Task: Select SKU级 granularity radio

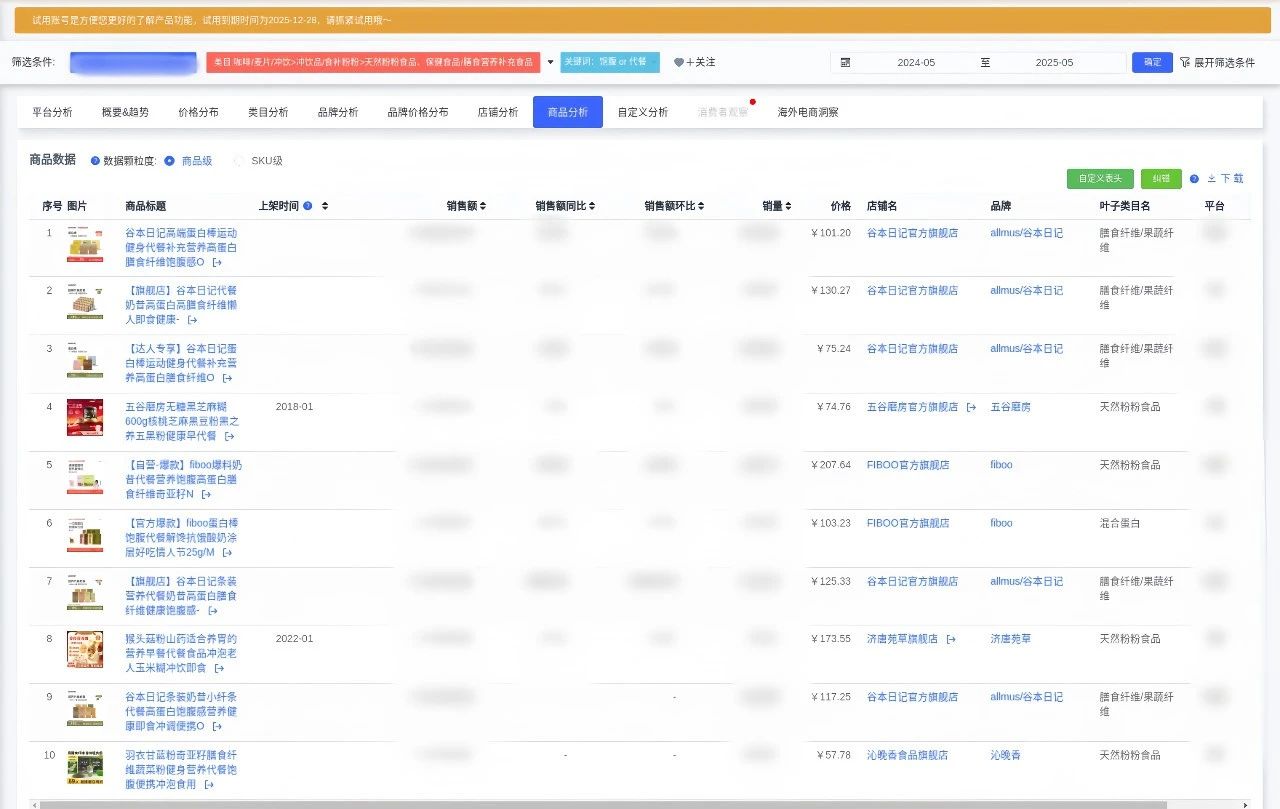Action: pos(238,161)
